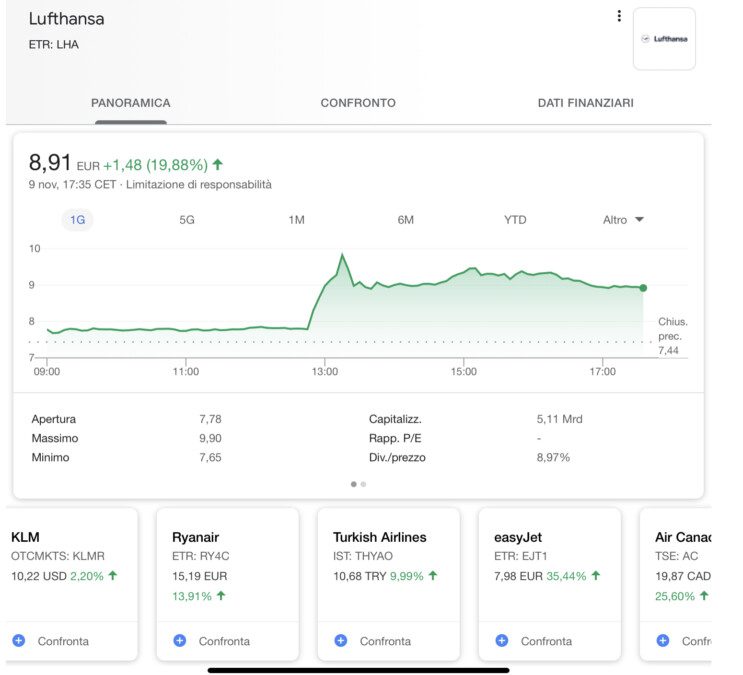Click the Minimo value 7,65

coord(210,457)
